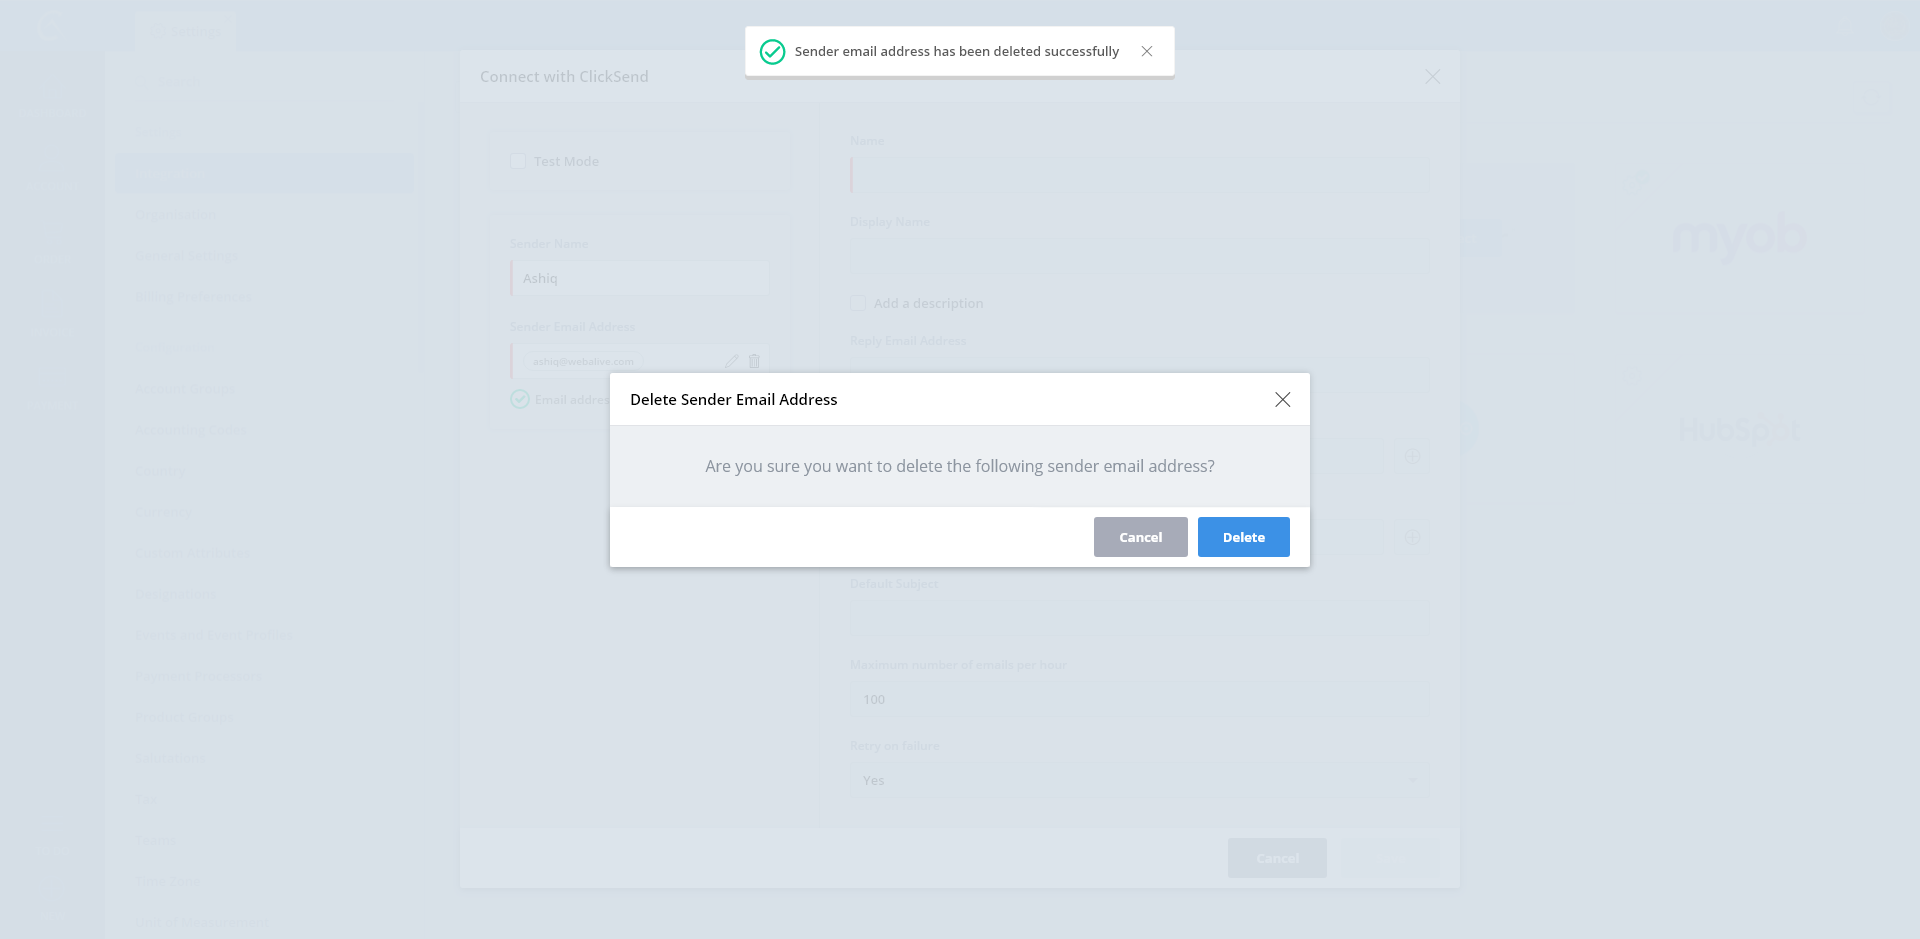The height and width of the screenshot is (939, 1920).
Task: Close the Delete Sender Email Address dialog
Action: point(1282,400)
